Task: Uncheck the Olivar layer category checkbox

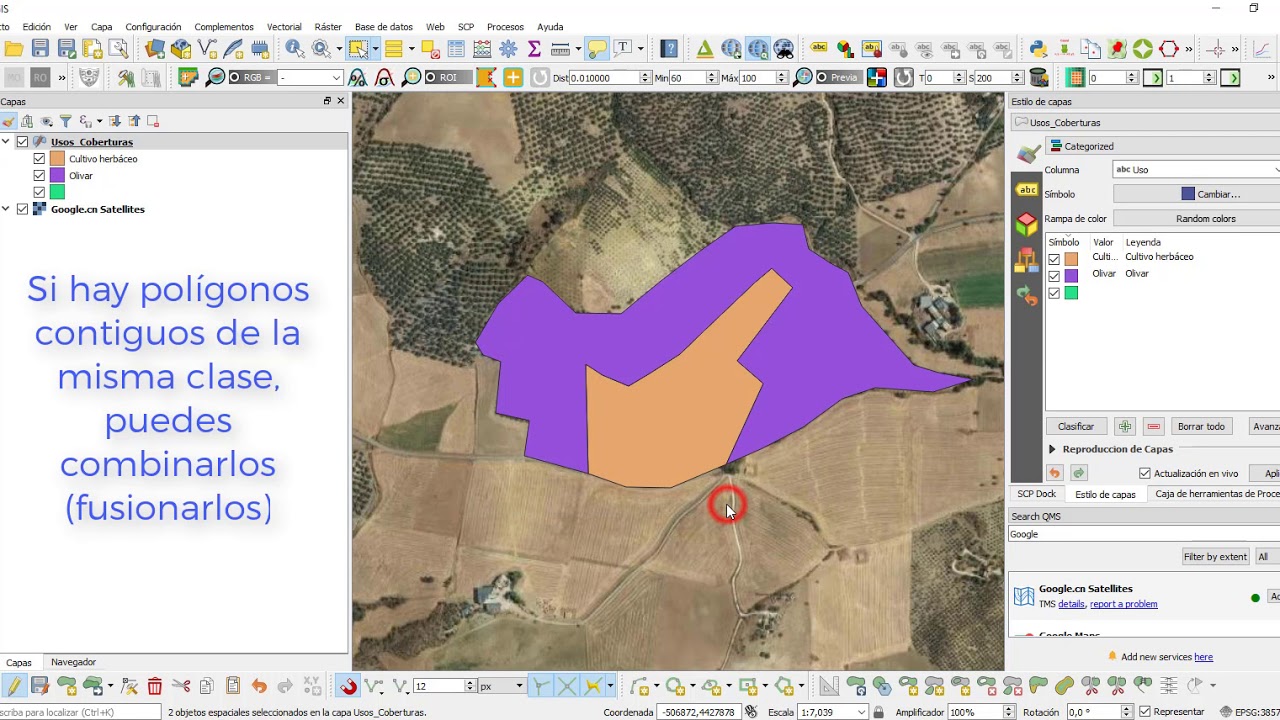Action: coord(39,175)
